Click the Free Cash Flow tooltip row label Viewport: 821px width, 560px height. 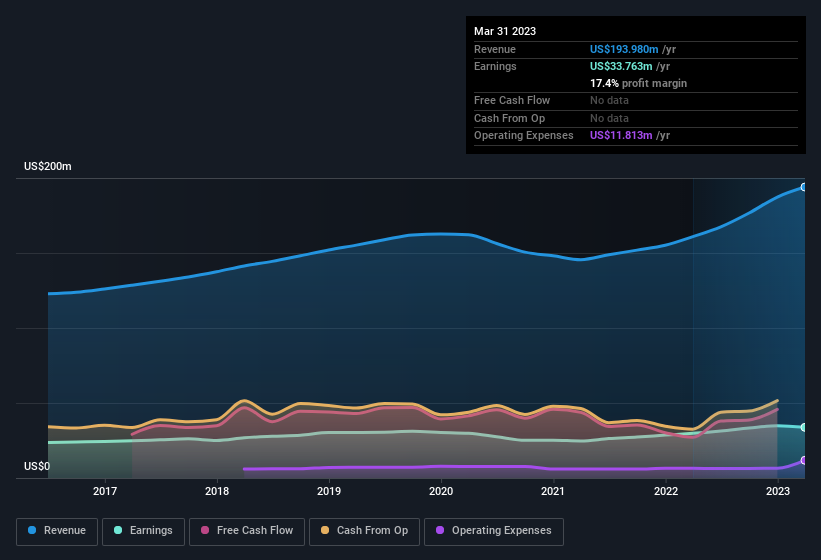click(x=512, y=100)
